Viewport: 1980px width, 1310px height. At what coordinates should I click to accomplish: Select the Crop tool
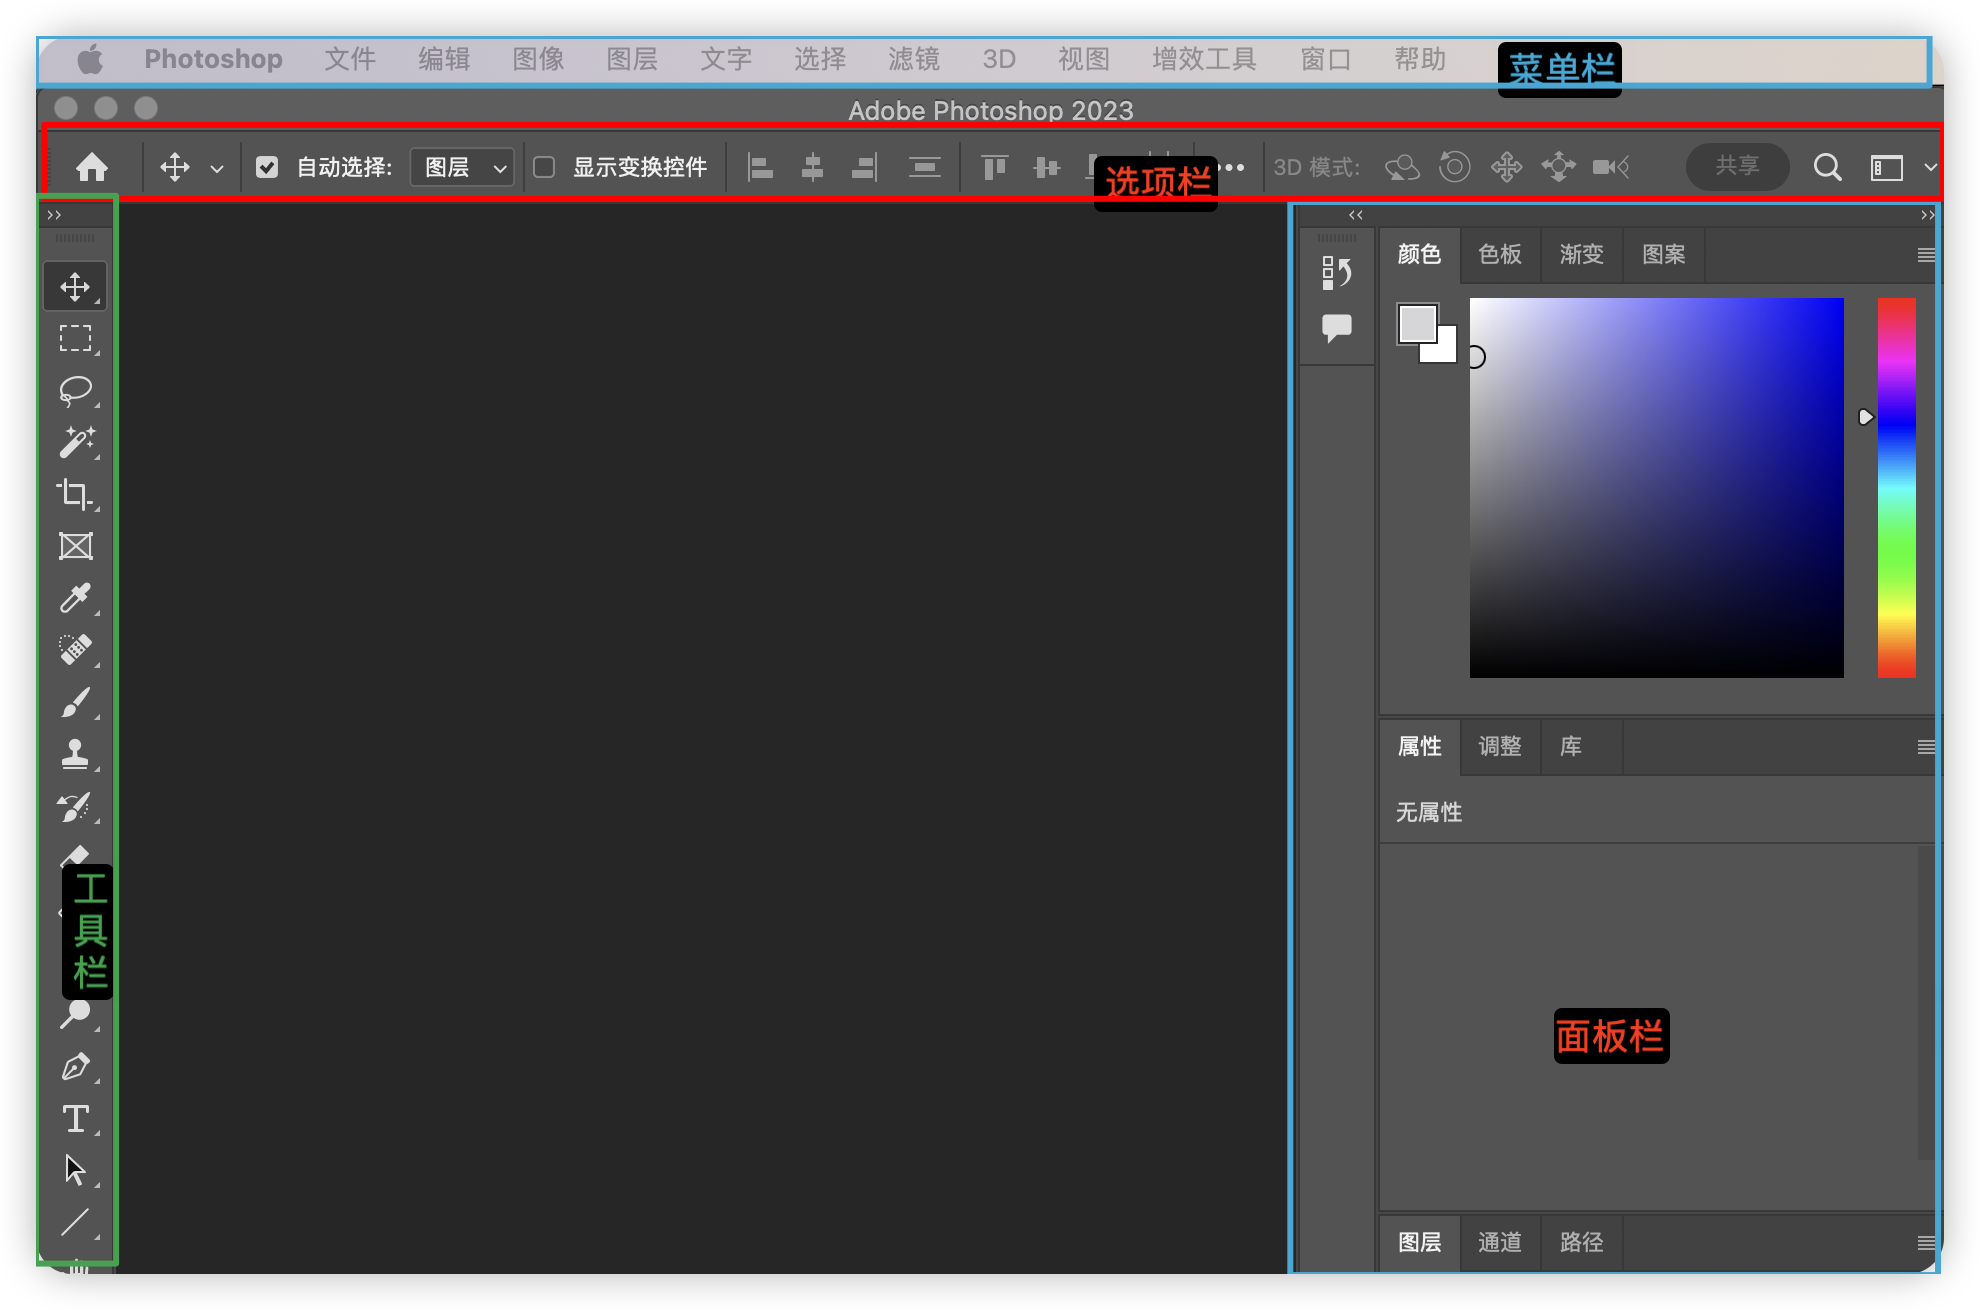[x=75, y=494]
